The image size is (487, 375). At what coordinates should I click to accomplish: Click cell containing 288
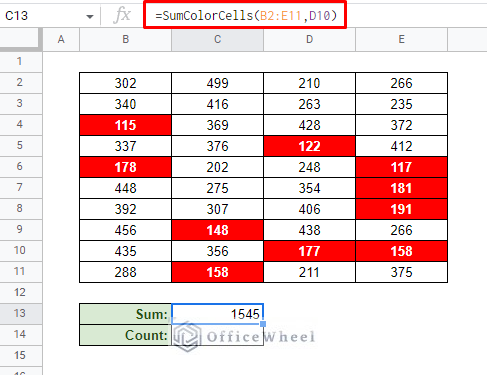tap(125, 272)
